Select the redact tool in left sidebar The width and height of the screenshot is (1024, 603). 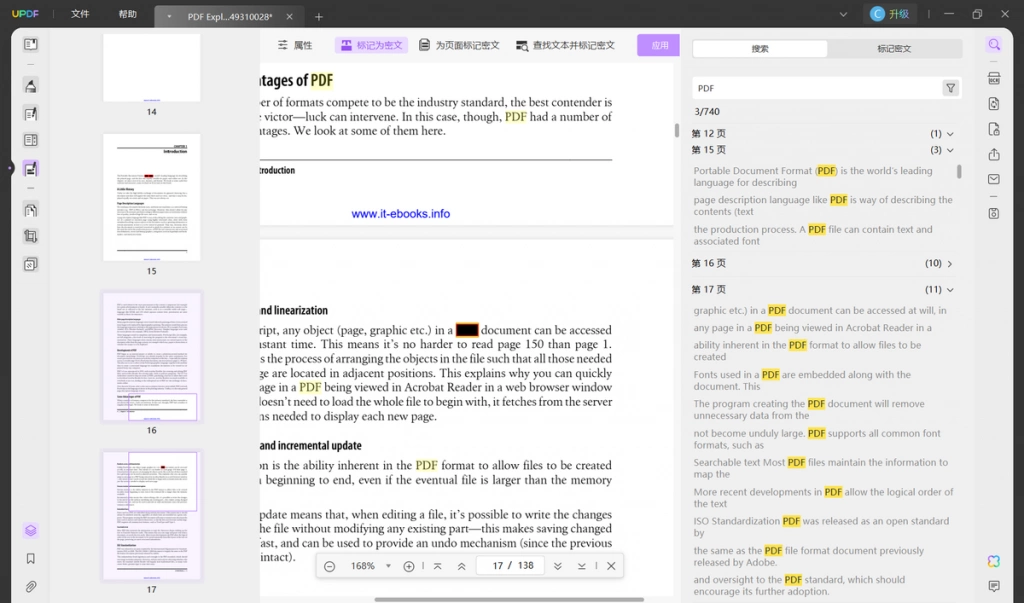pyautogui.click(x=31, y=169)
